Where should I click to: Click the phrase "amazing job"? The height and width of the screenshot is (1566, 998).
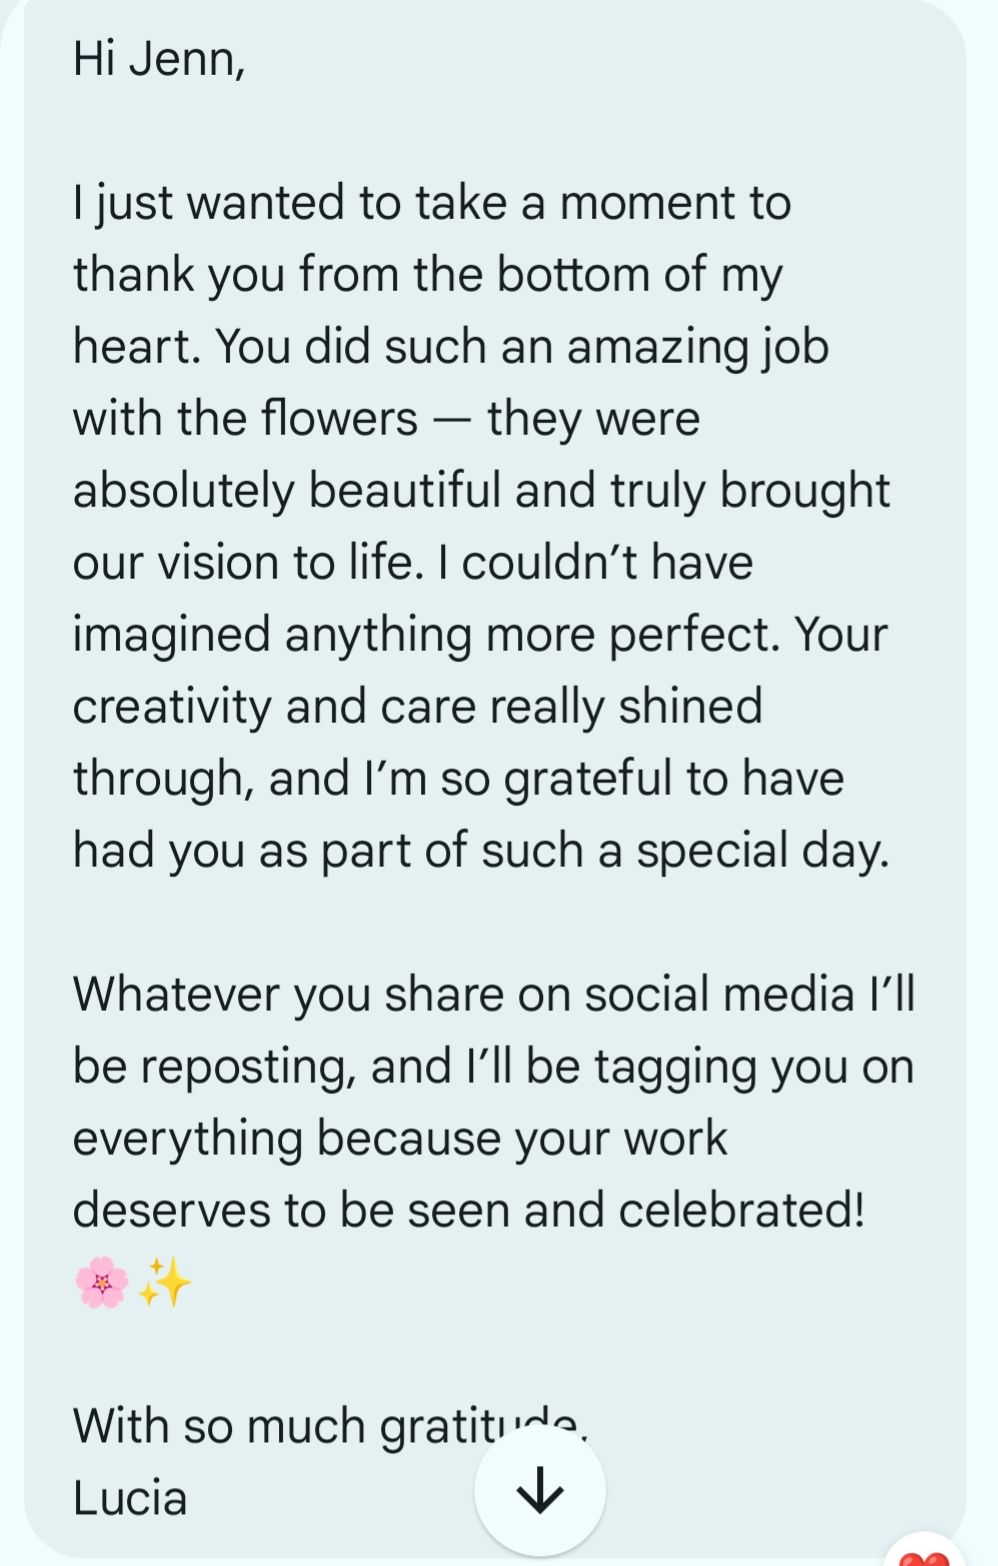click(698, 347)
